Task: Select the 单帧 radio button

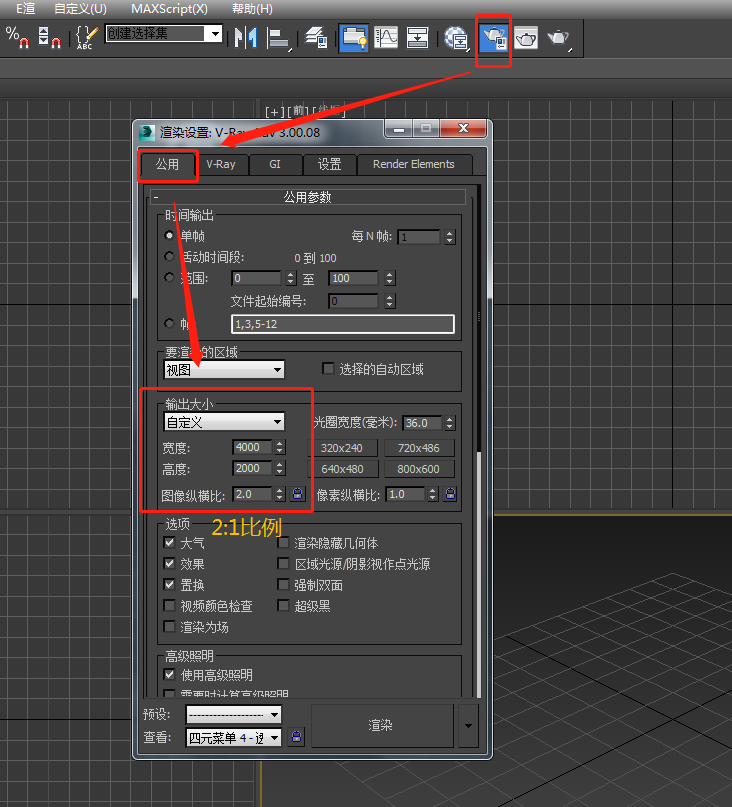Action: [x=169, y=235]
